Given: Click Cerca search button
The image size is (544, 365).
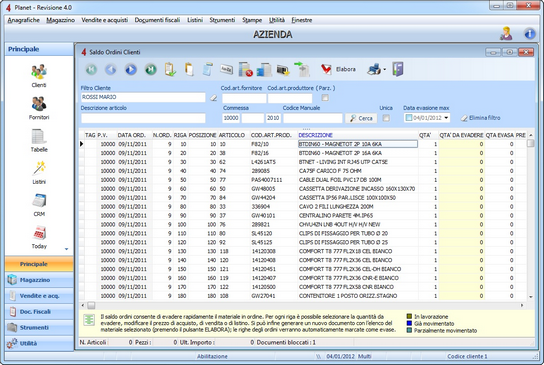Looking at the screenshot, I should click(x=361, y=118).
